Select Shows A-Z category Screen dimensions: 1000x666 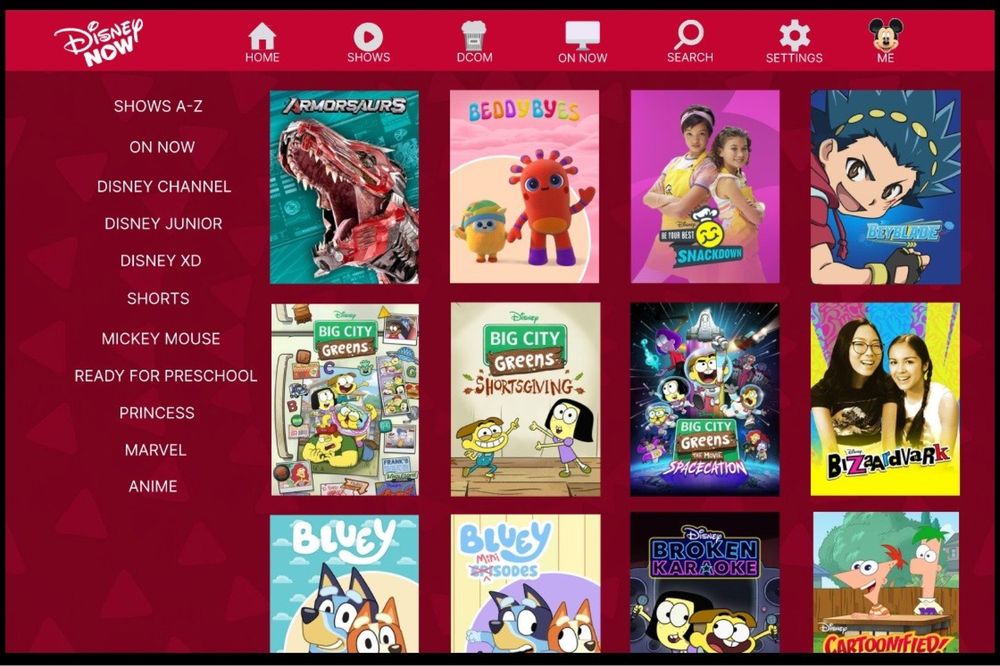158,106
